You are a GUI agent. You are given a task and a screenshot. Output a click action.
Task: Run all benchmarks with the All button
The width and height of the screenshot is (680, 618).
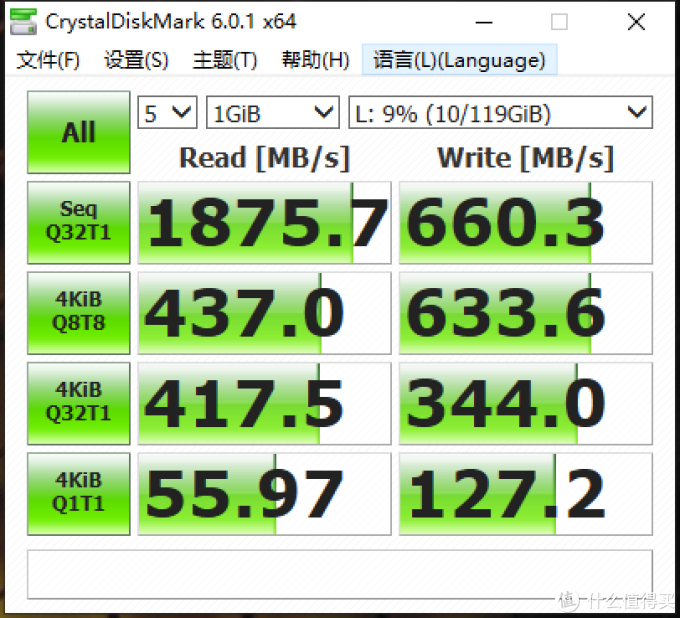(78, 132)
